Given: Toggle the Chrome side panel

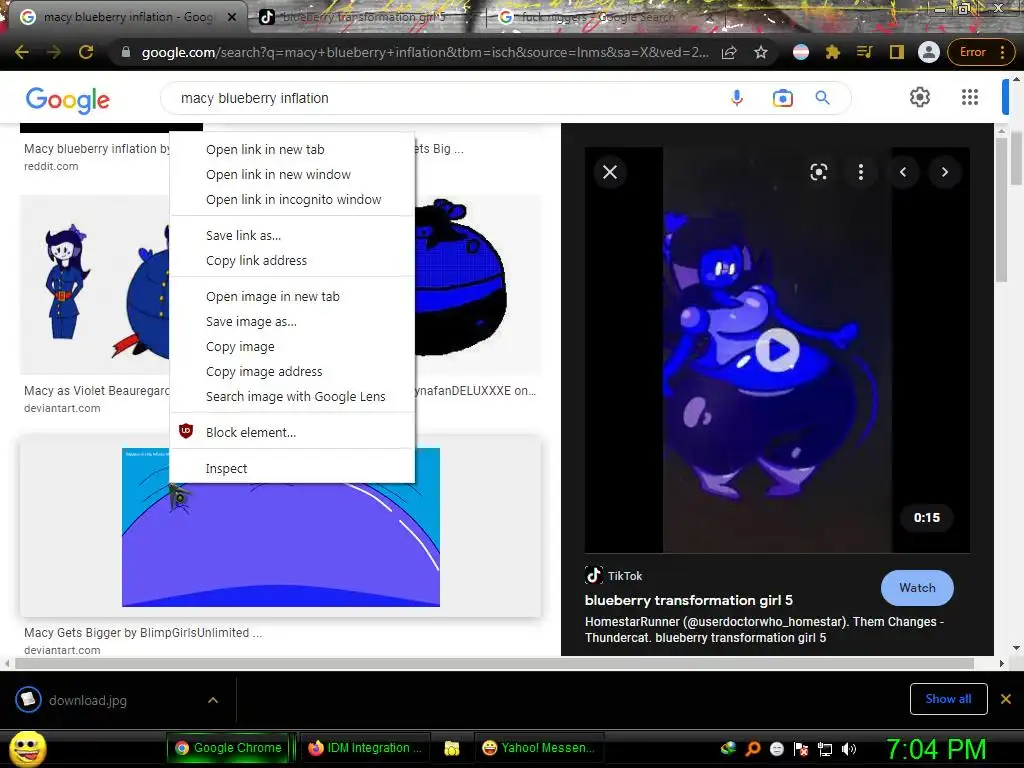Looking at the screenshot, I should (897, 52).
